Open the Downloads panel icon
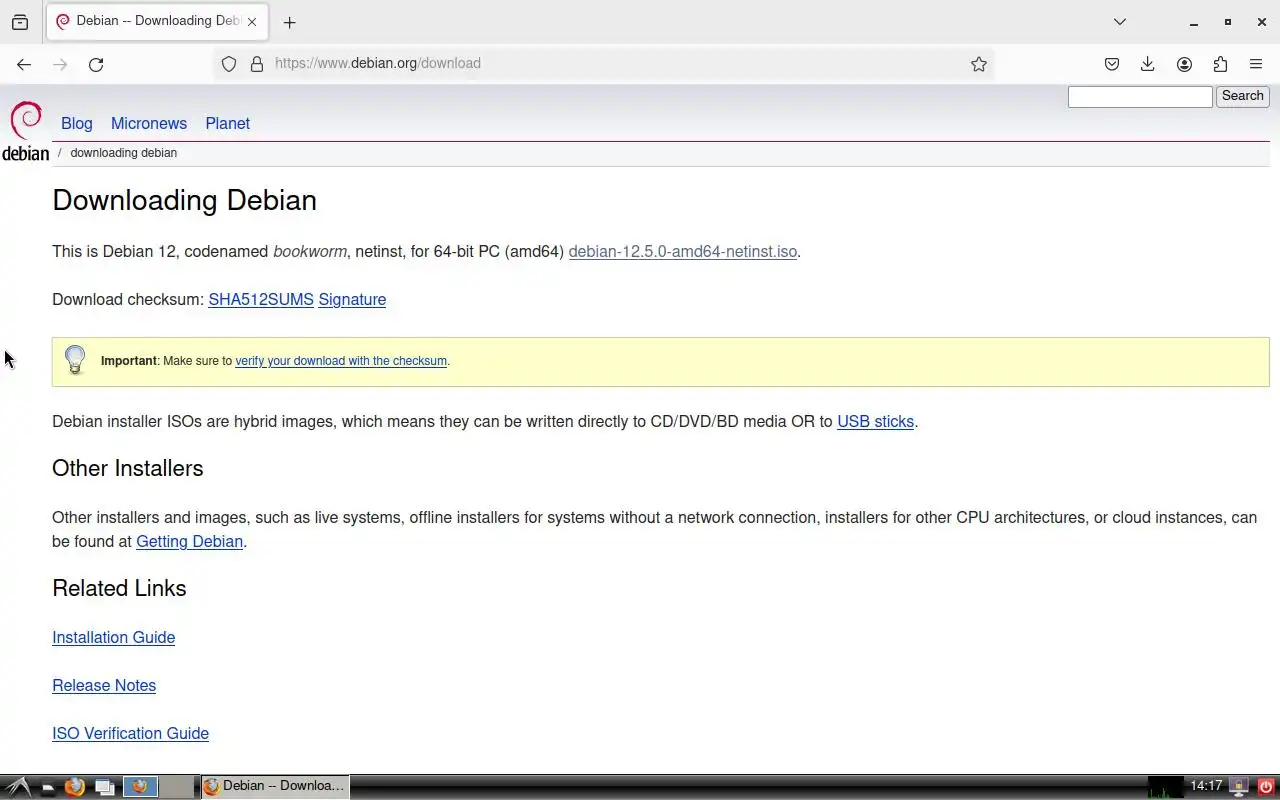This screenshot has height=800, width=1280. pos(1148,64)
